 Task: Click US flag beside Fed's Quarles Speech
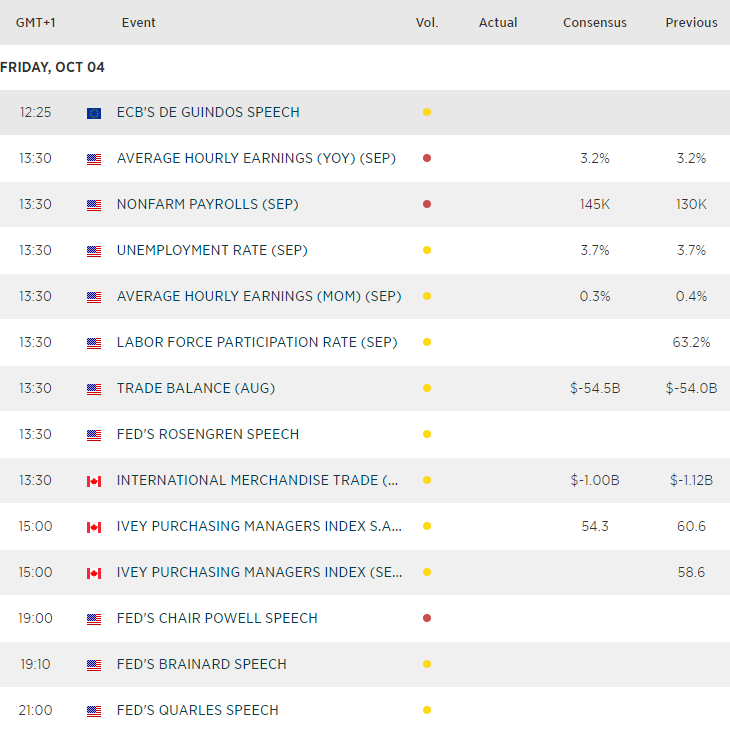tap(94, 711)
